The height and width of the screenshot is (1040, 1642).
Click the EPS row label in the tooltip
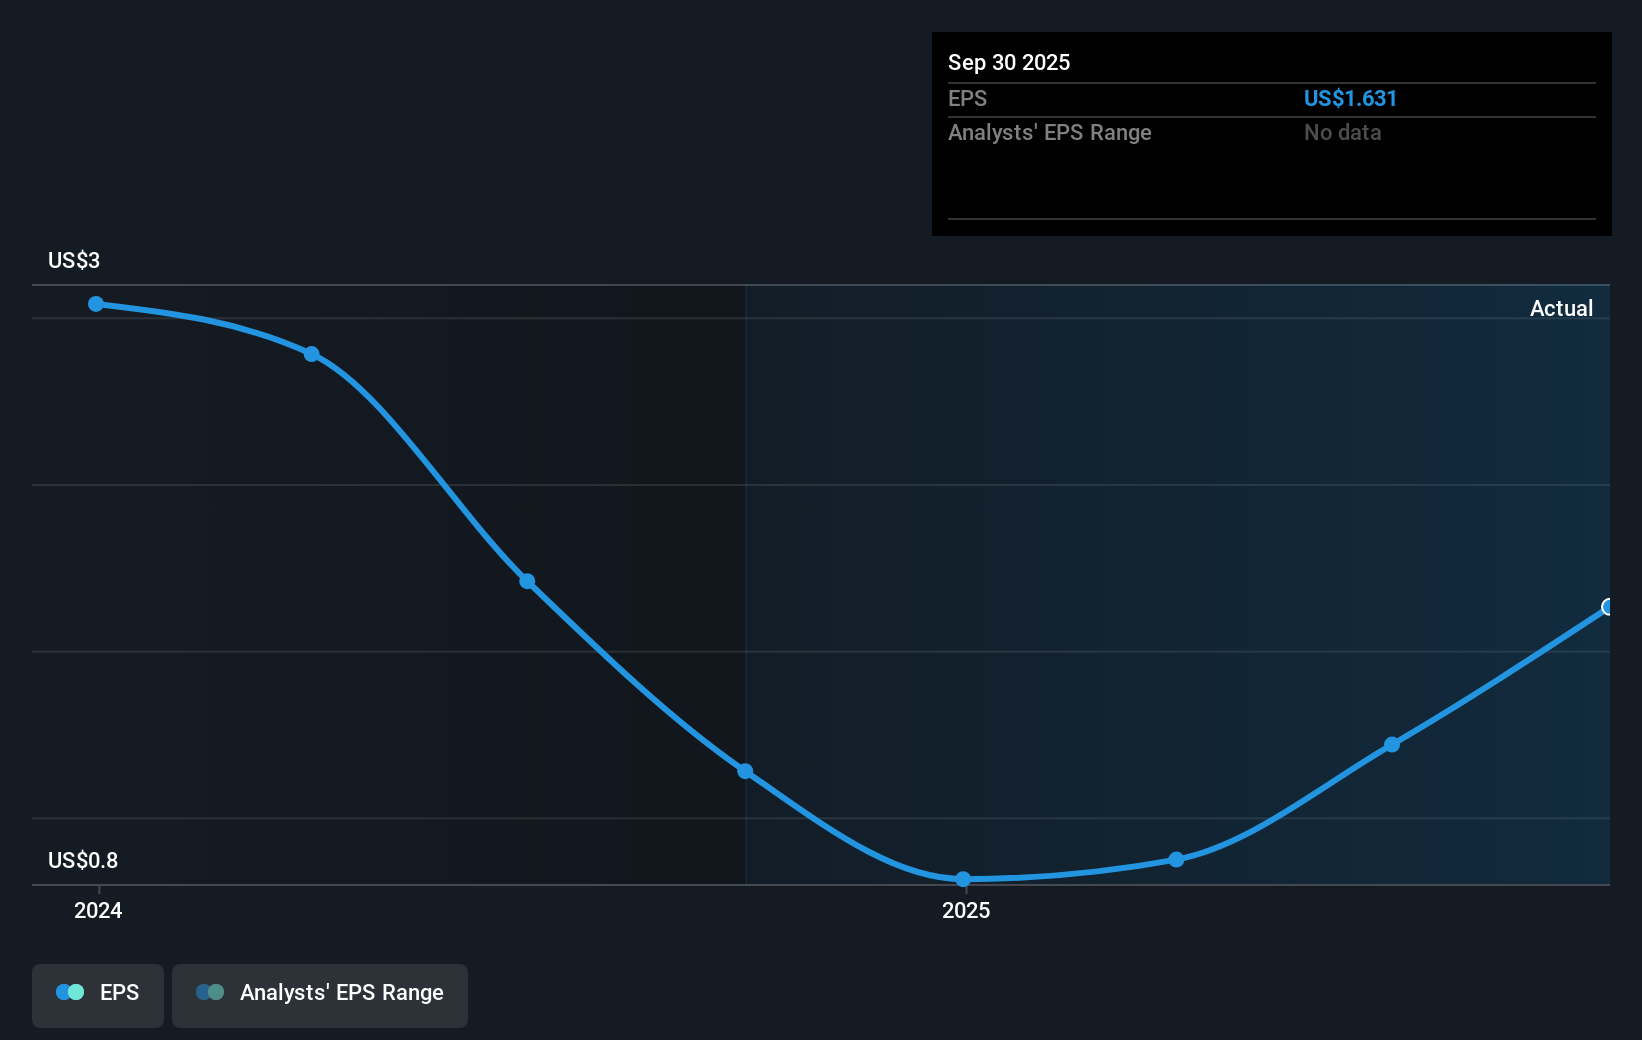(967, 98)
